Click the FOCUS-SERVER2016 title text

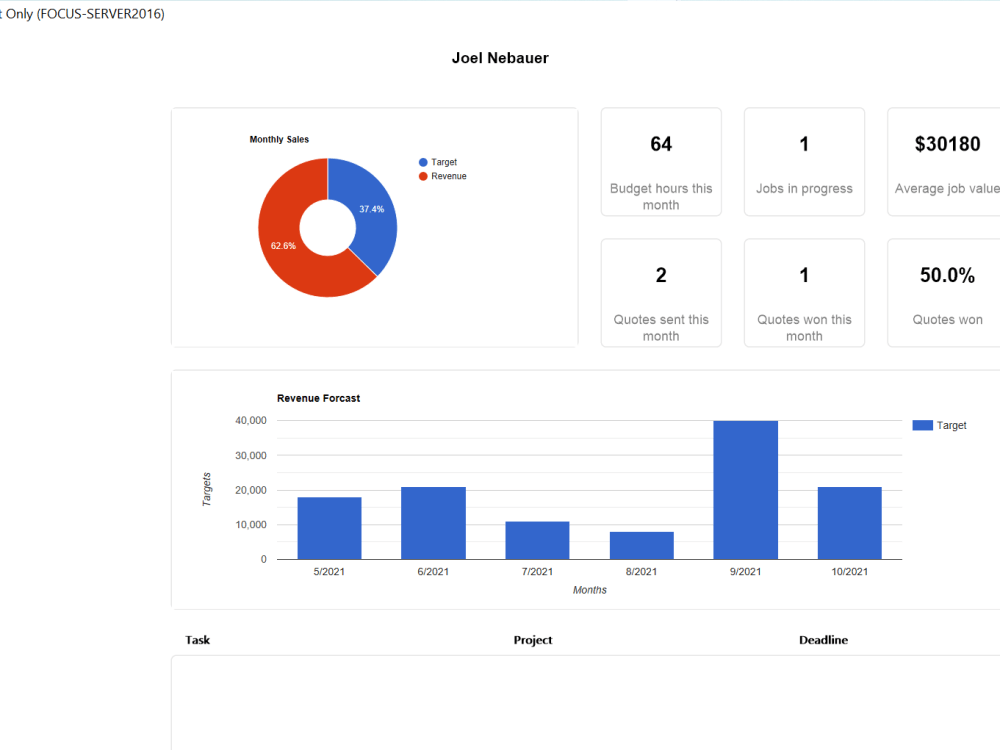point(101,13)
